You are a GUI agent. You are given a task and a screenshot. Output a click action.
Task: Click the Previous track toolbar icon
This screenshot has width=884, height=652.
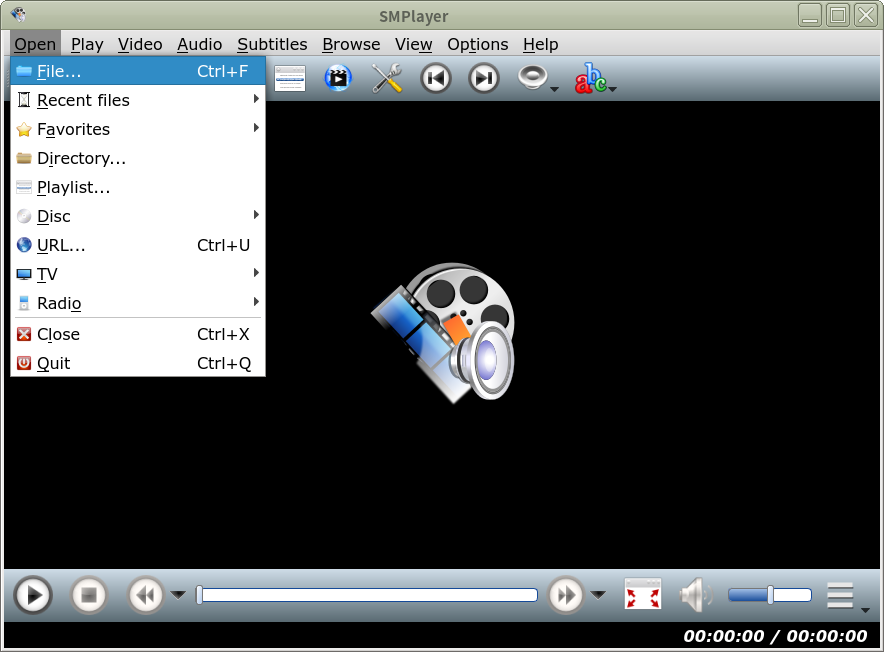coord(436,79)
